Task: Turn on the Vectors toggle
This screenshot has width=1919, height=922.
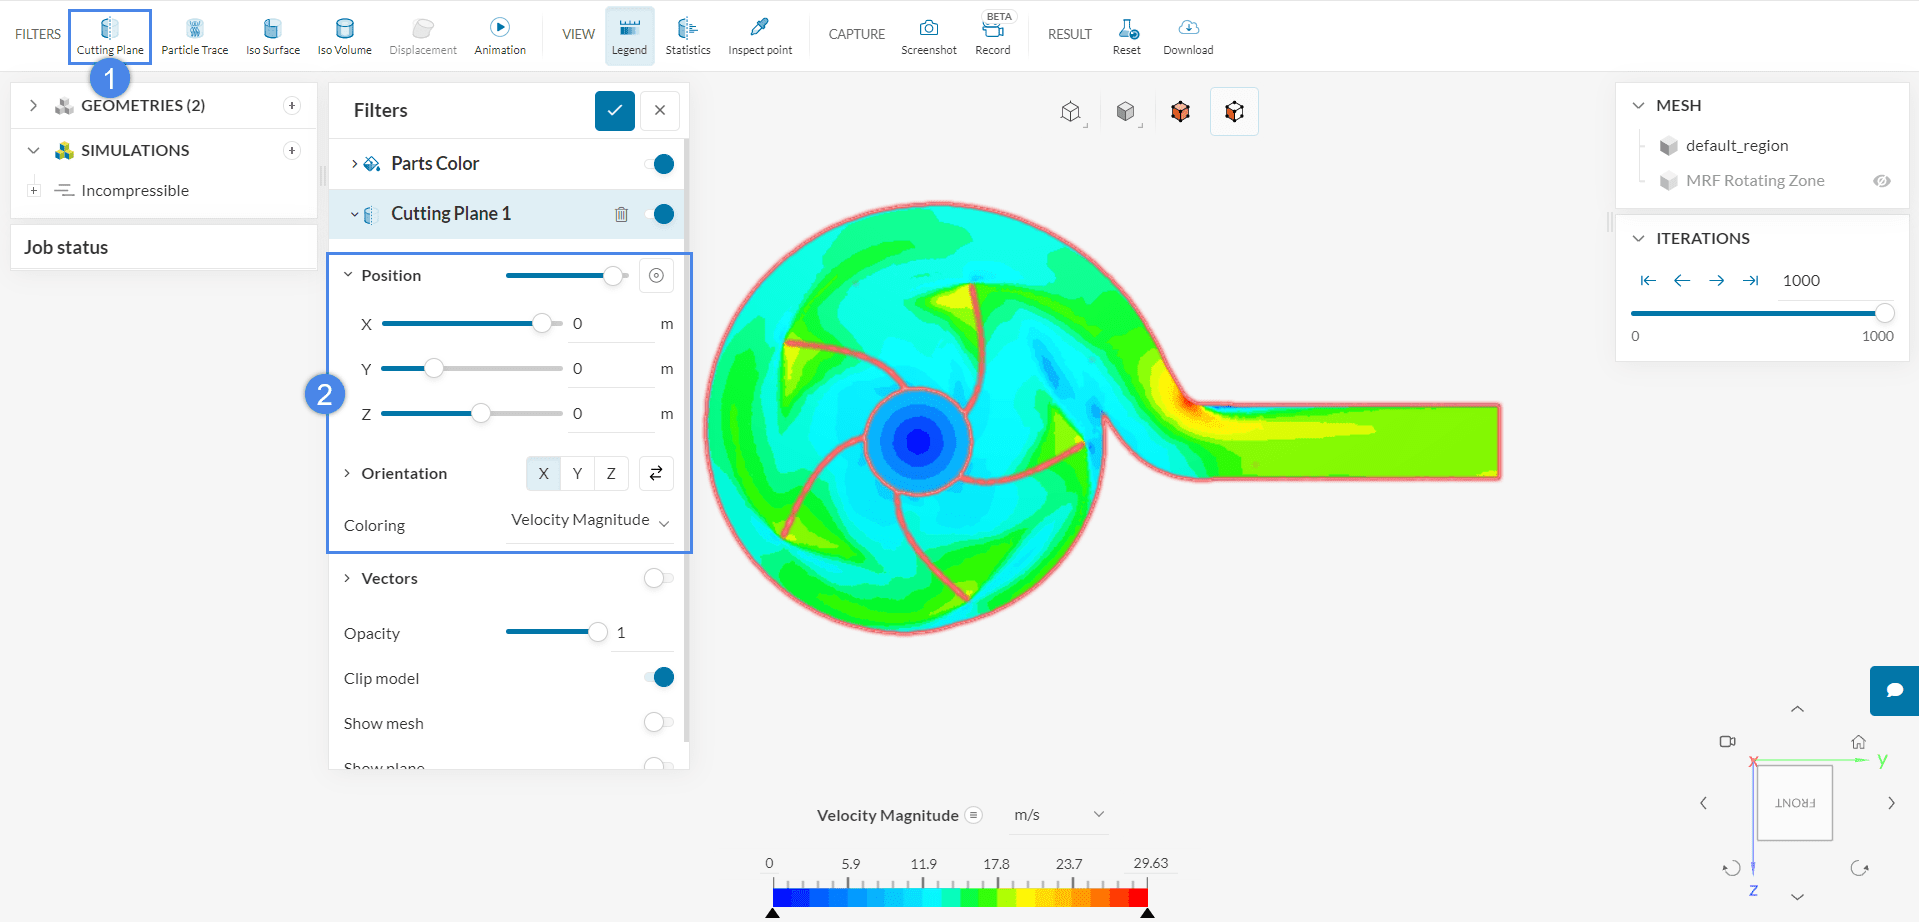Action: click(x=658, y=578)
